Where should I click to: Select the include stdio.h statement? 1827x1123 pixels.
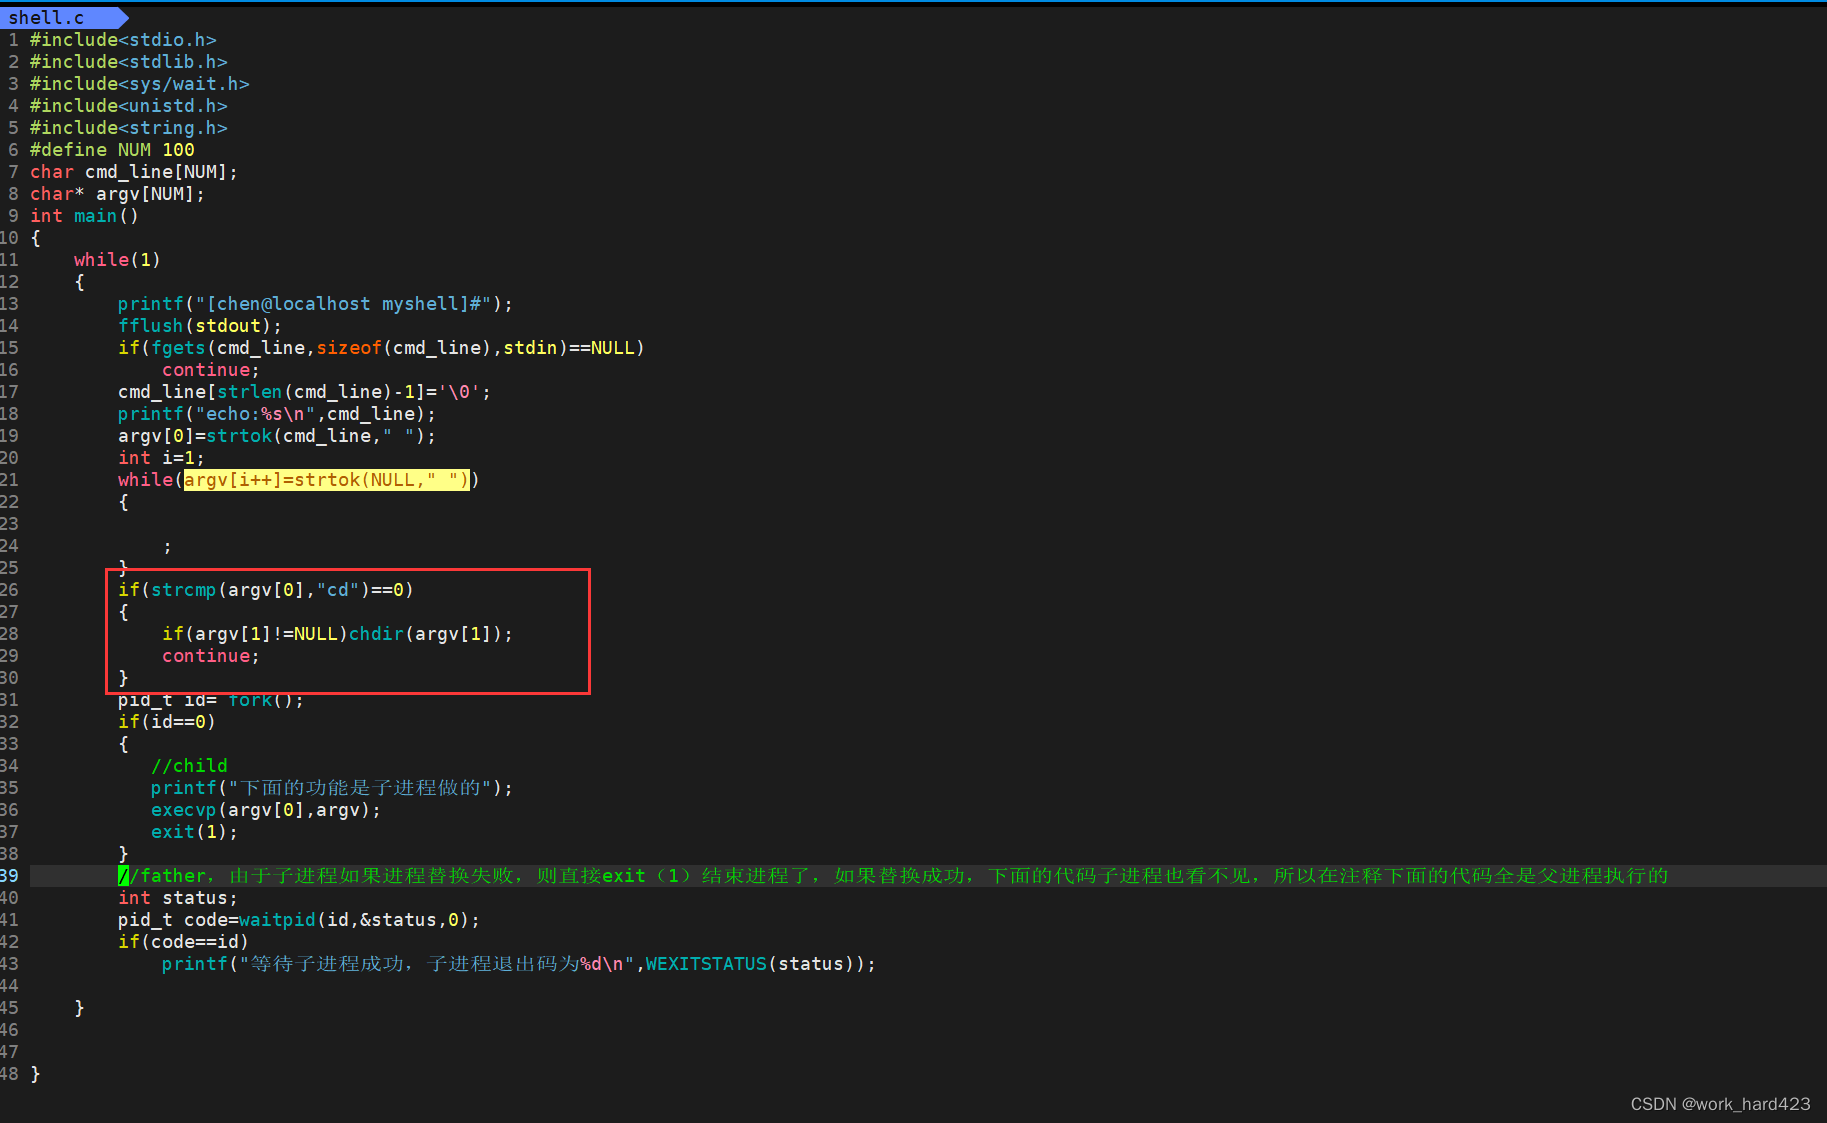coord(123,39)
